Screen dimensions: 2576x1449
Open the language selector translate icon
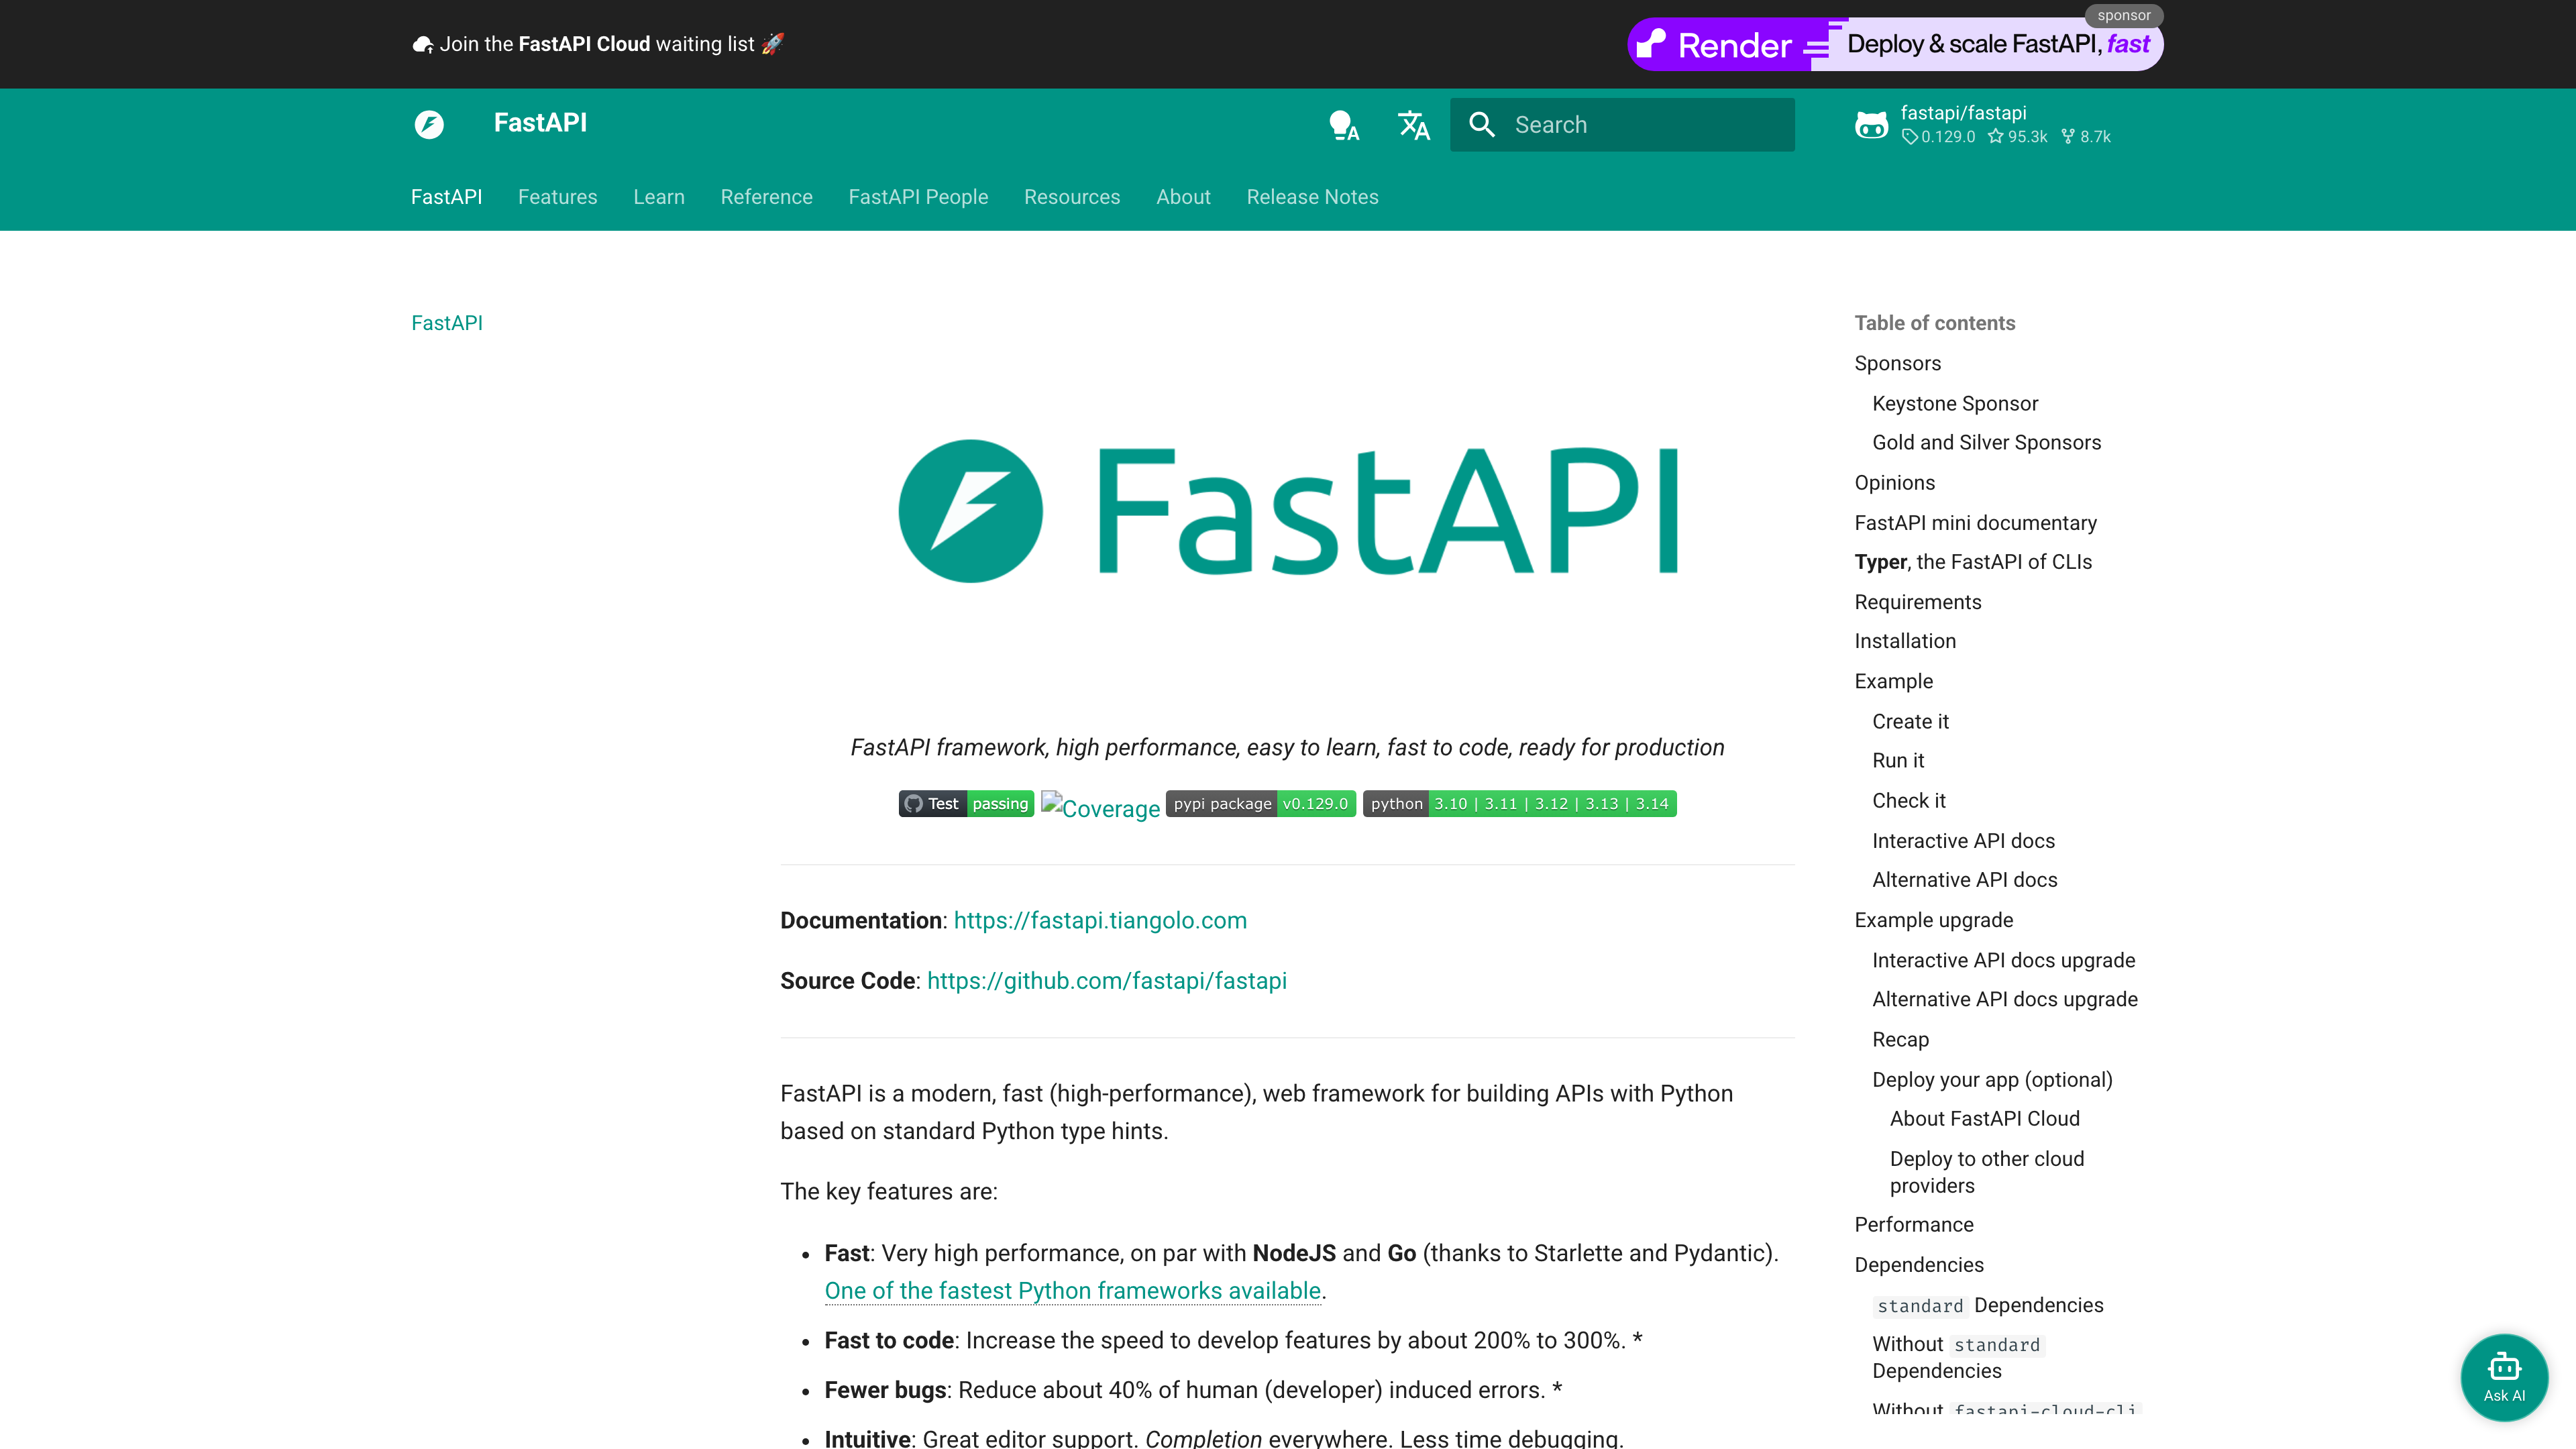tap(1413, 124)
